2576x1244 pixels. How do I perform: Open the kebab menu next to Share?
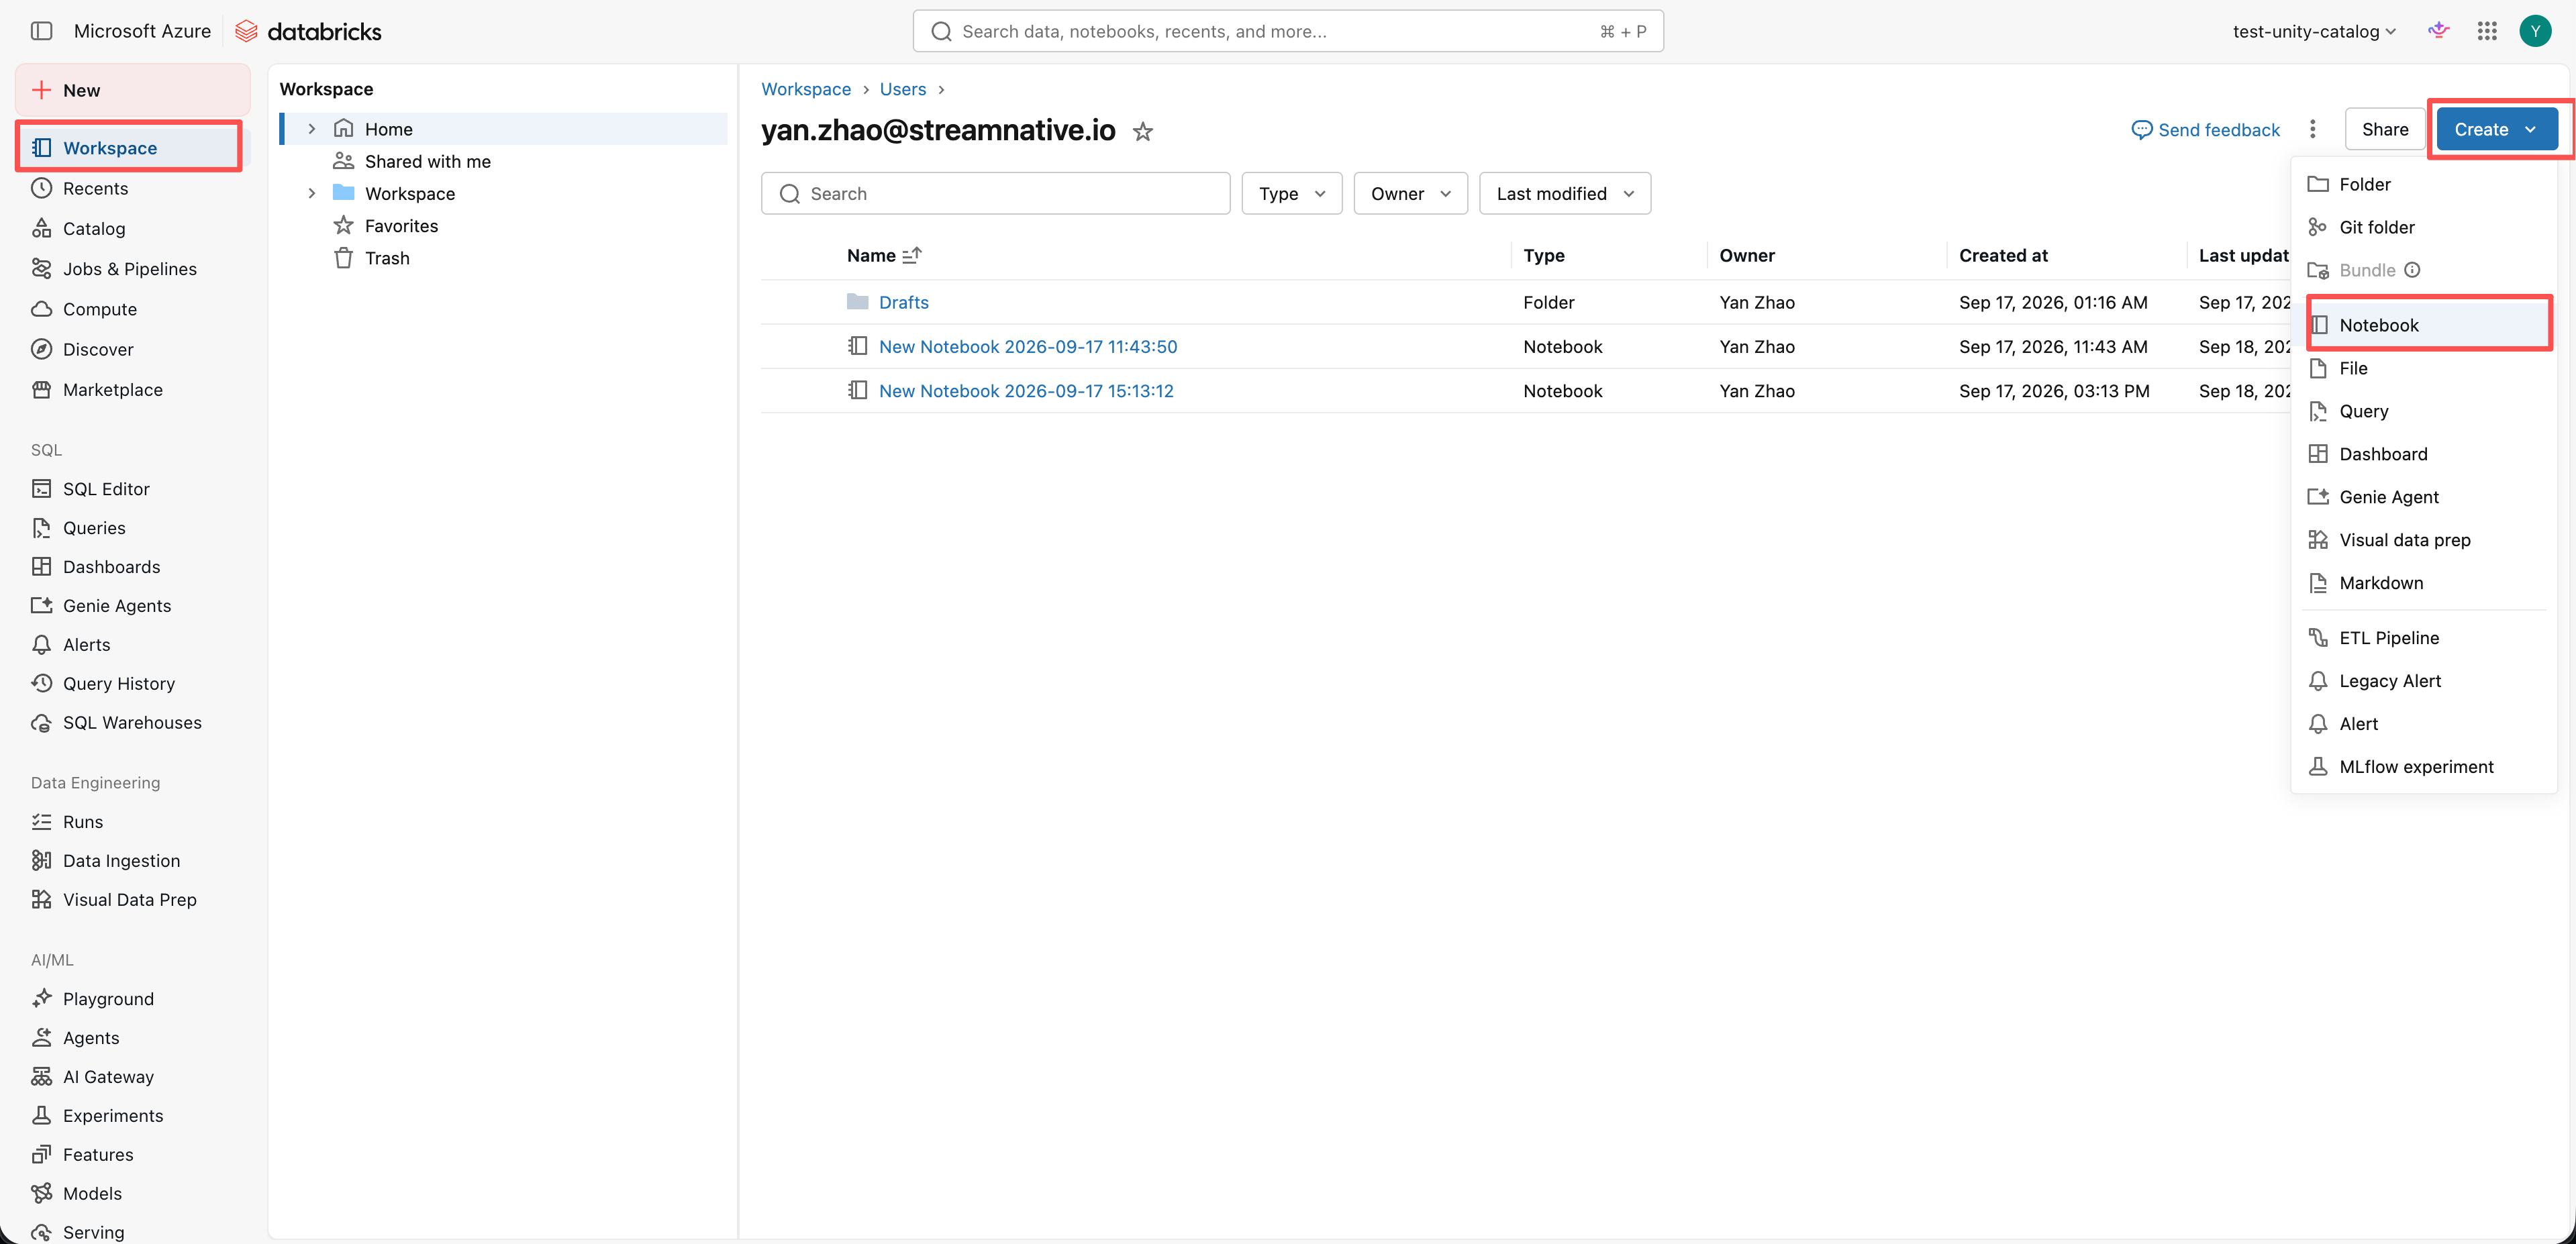pos(2312,129)
